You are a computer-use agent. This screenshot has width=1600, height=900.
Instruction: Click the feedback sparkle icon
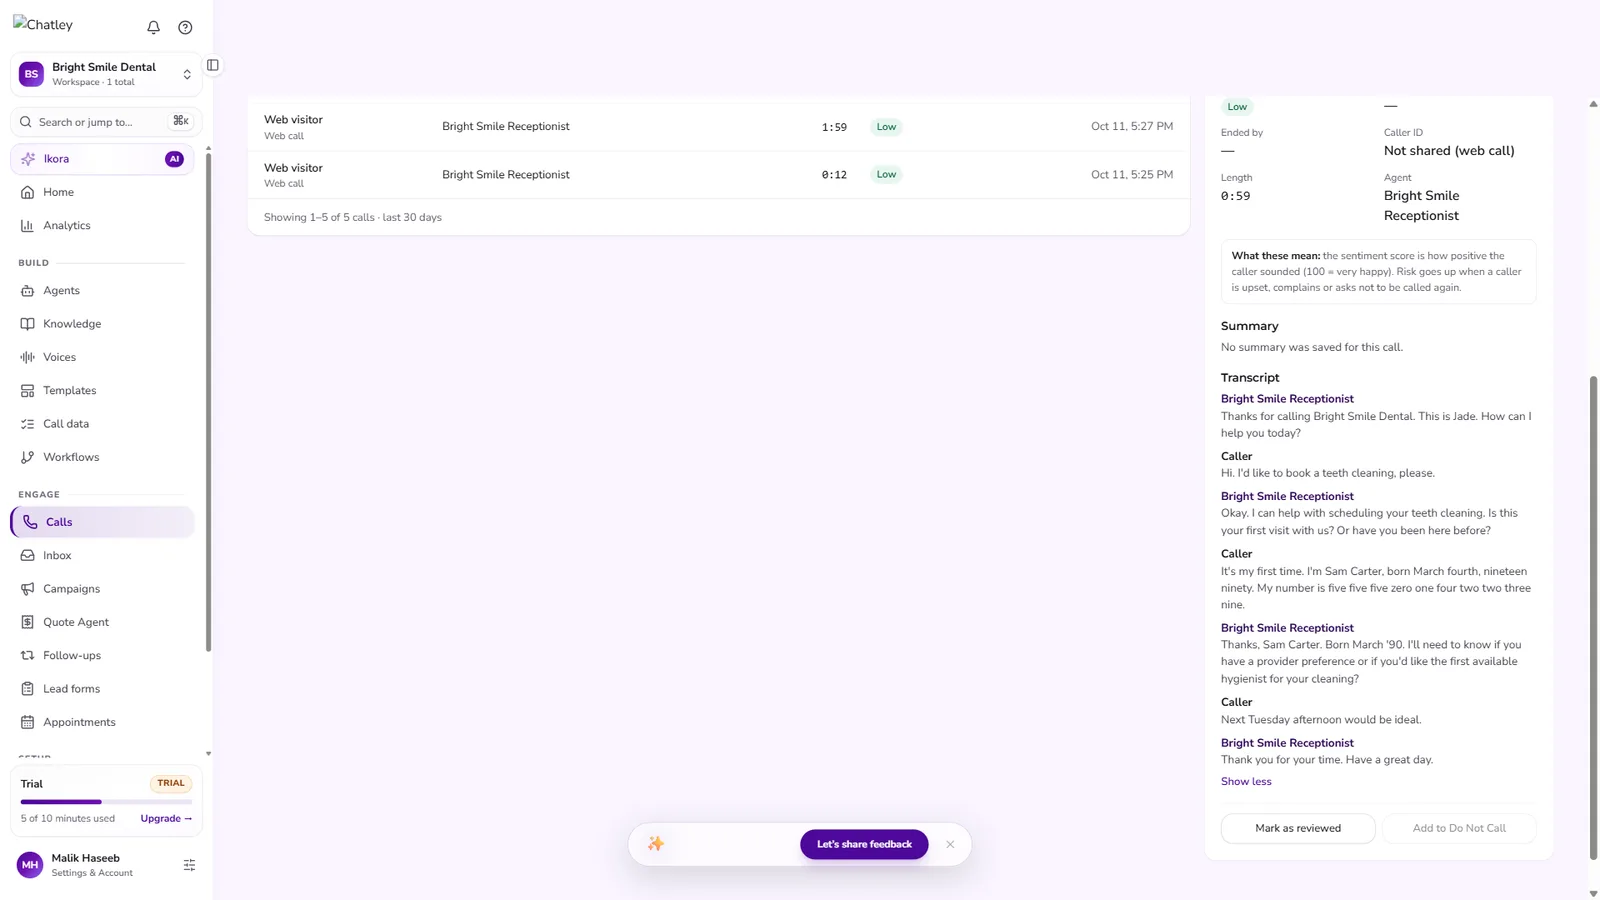pos(656,844)
